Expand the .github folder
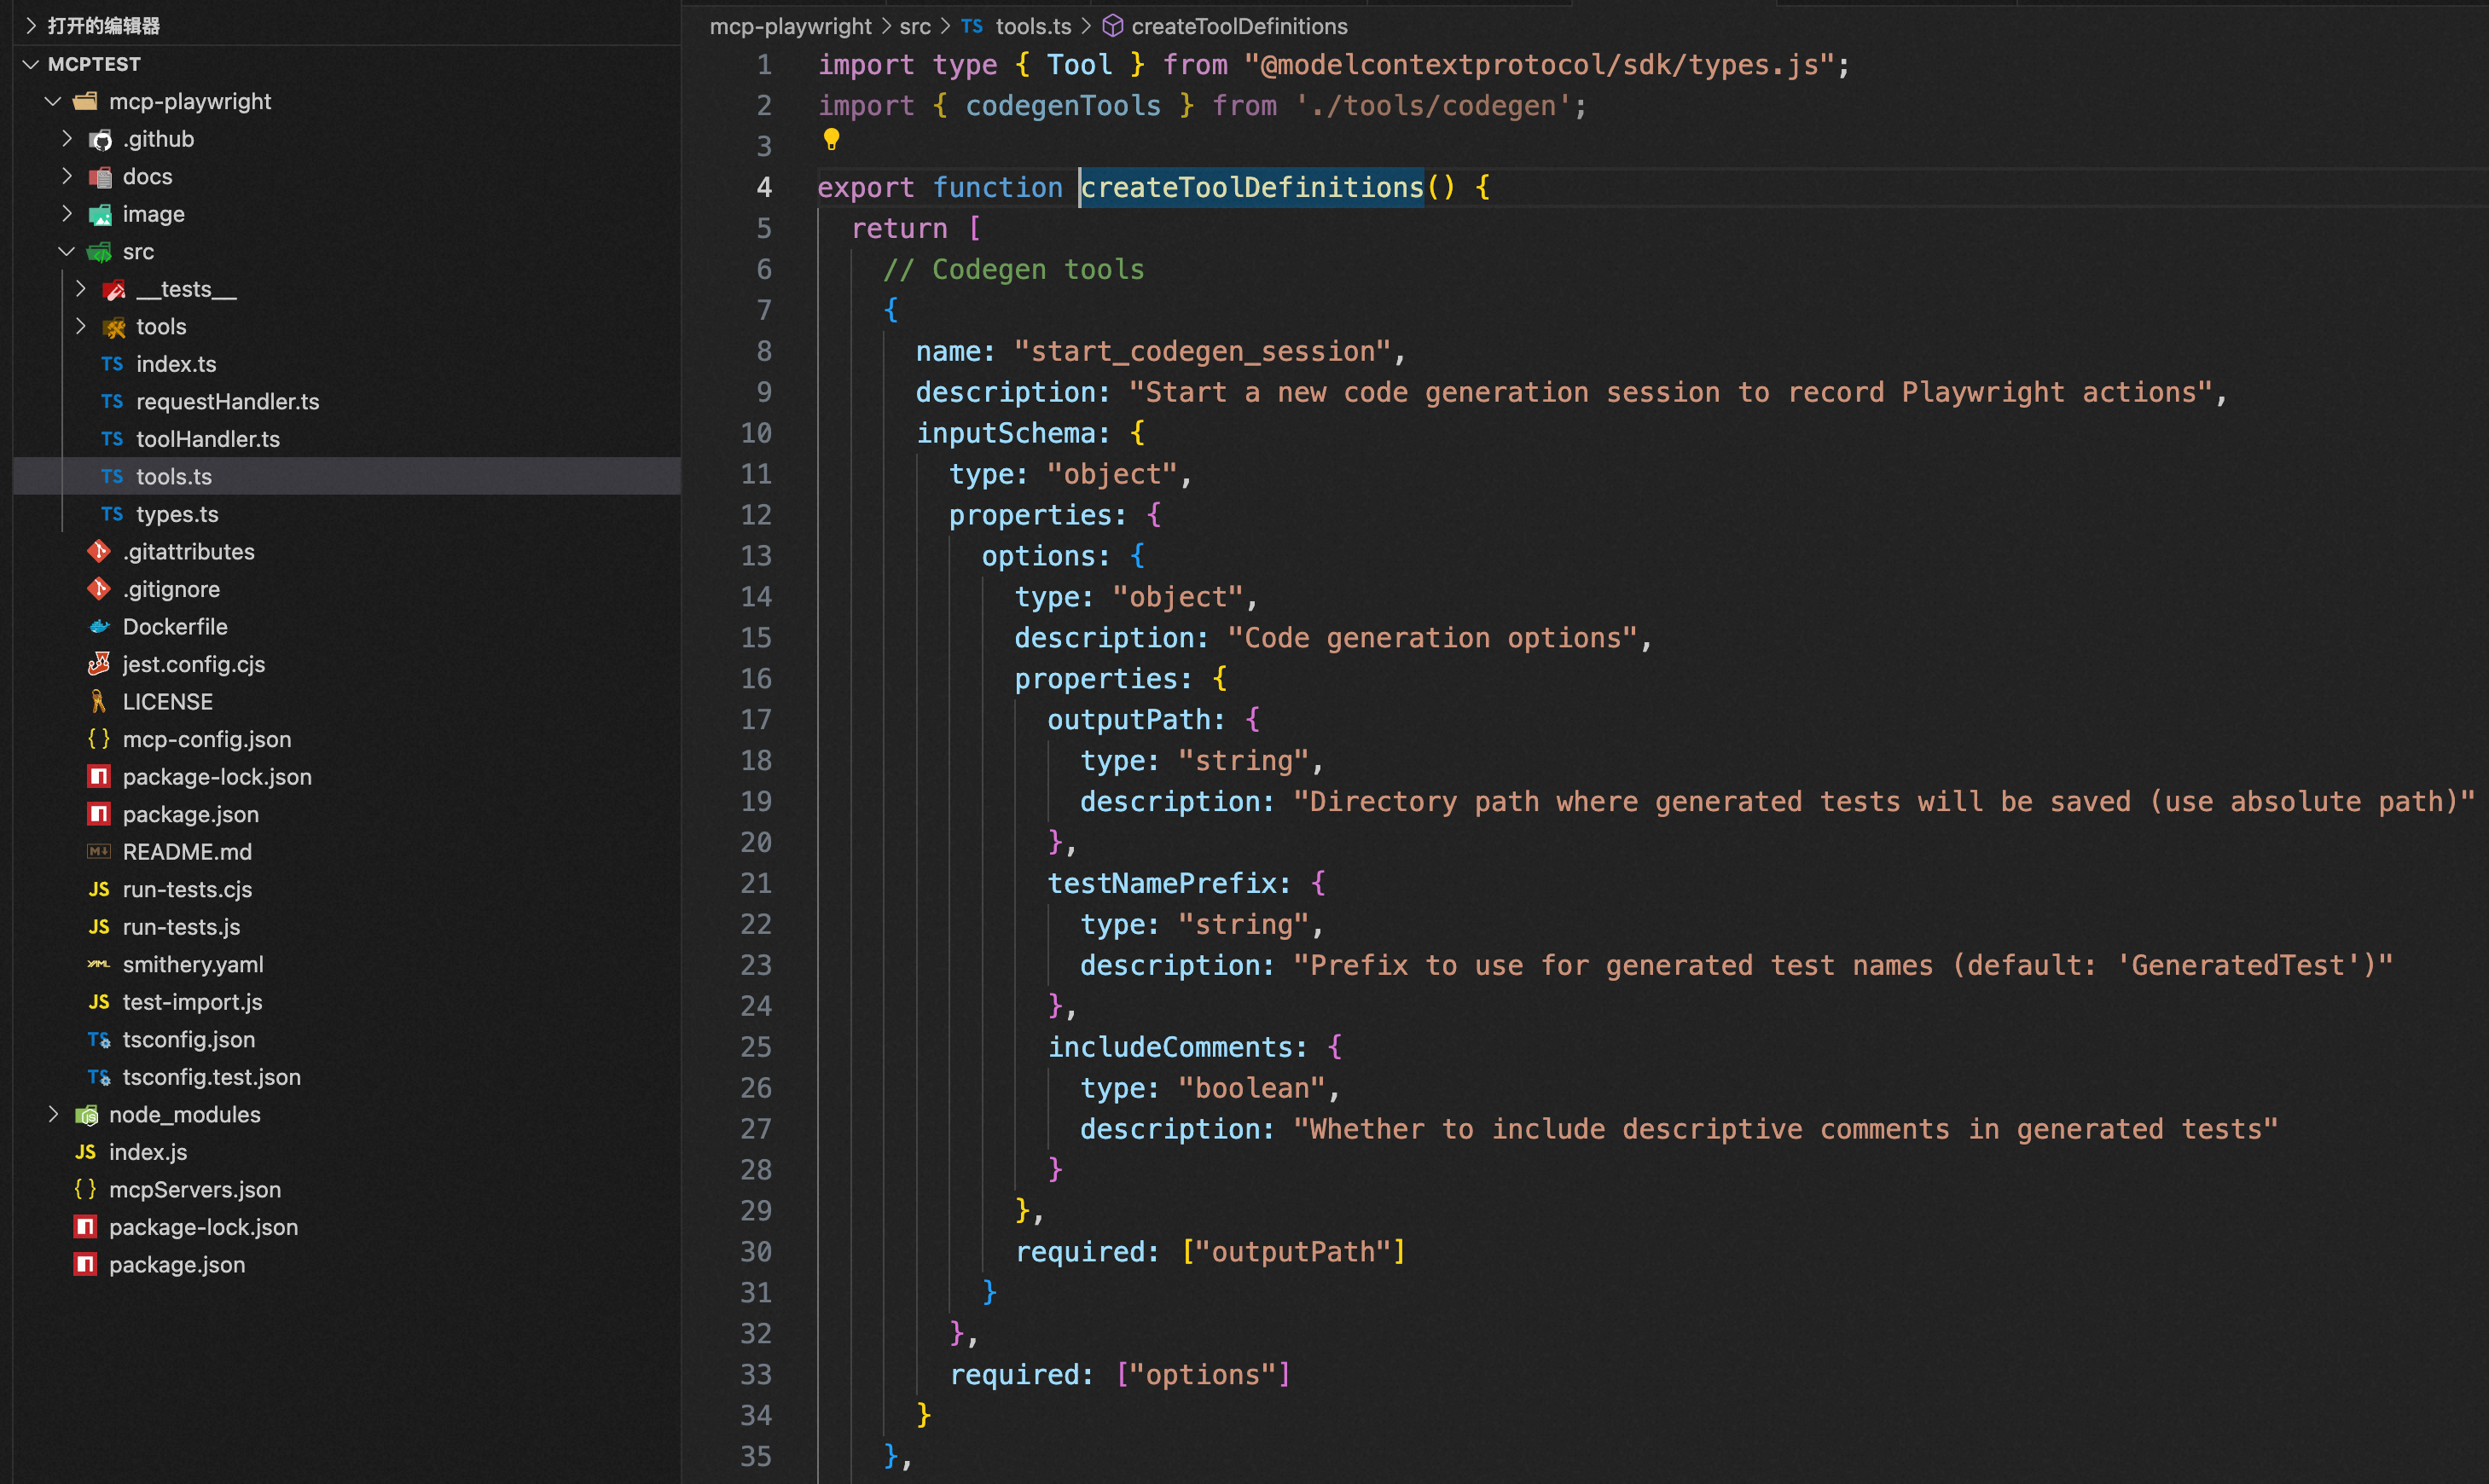 pos(68,139)
